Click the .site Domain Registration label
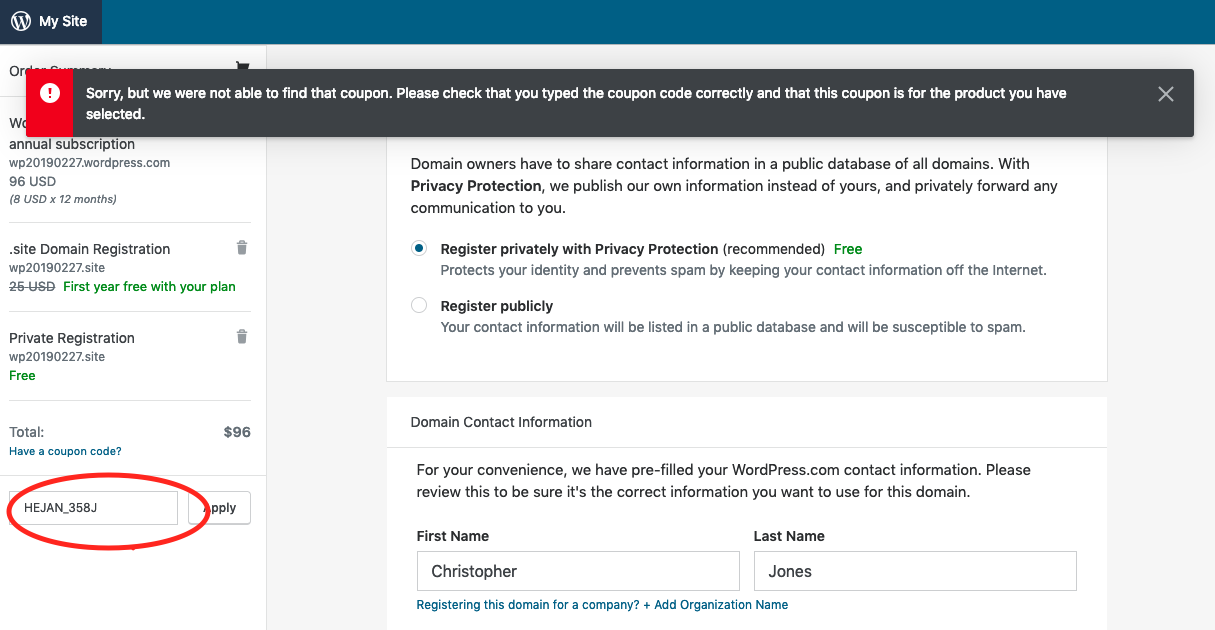 tap(90, 249)
